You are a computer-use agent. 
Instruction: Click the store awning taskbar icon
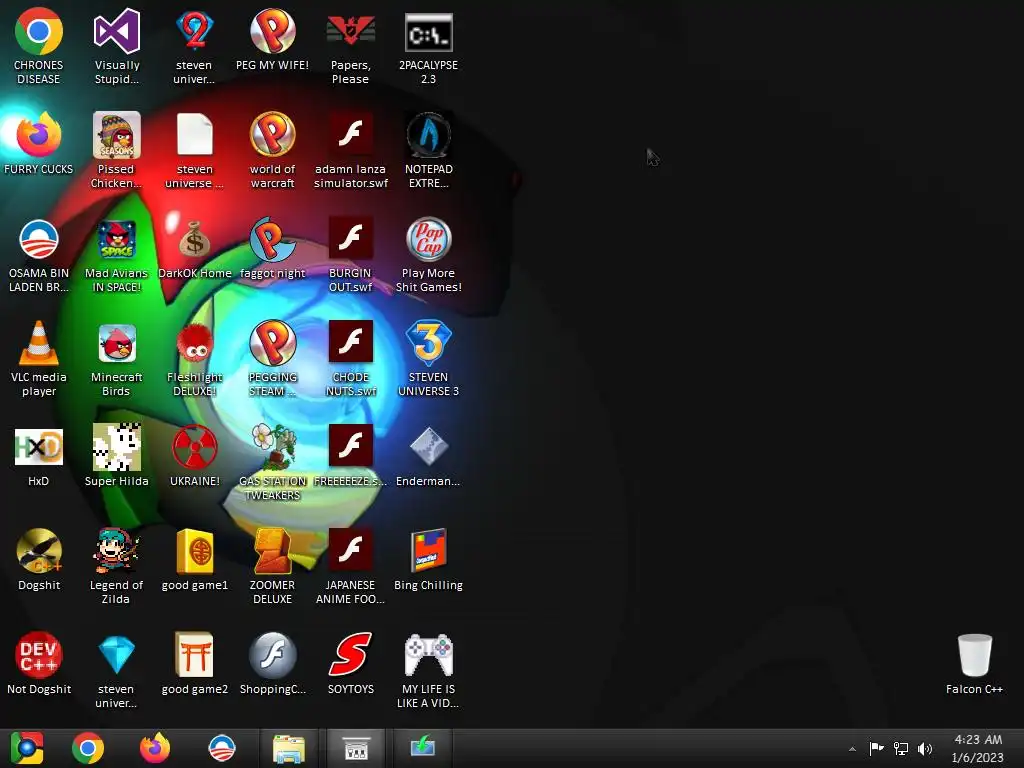(x=356, y=748)
